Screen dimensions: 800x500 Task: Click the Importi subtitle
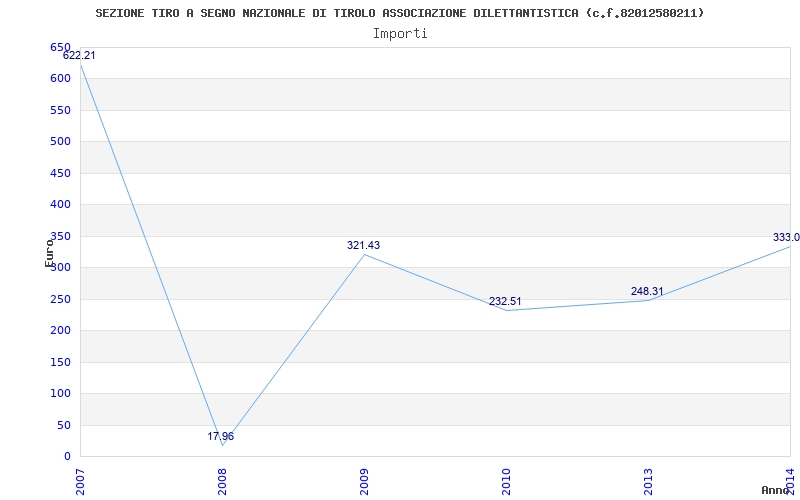[400, 34]
